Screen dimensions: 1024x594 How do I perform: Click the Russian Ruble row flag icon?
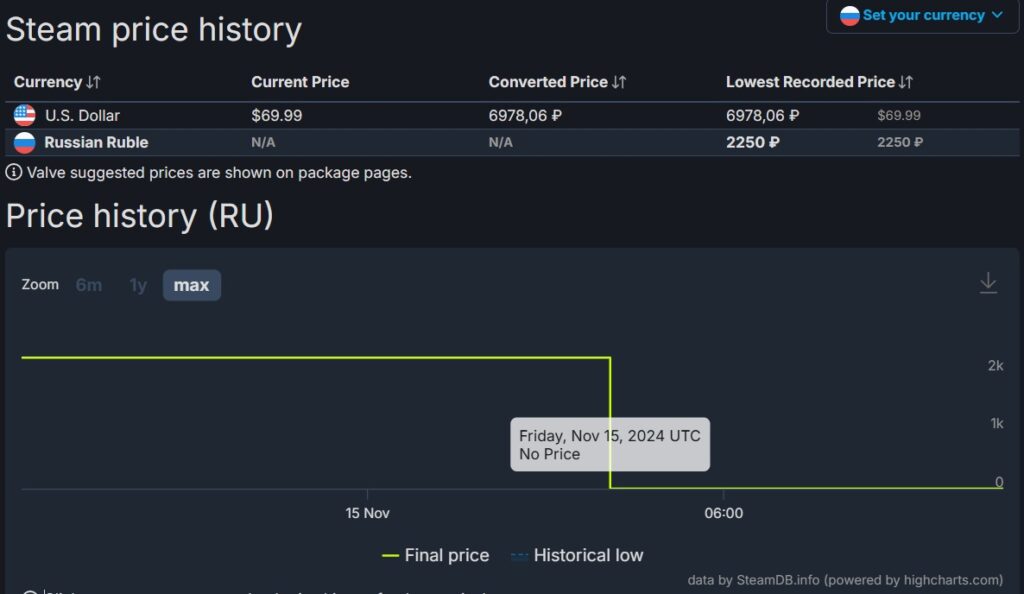(x=25, y=142)
